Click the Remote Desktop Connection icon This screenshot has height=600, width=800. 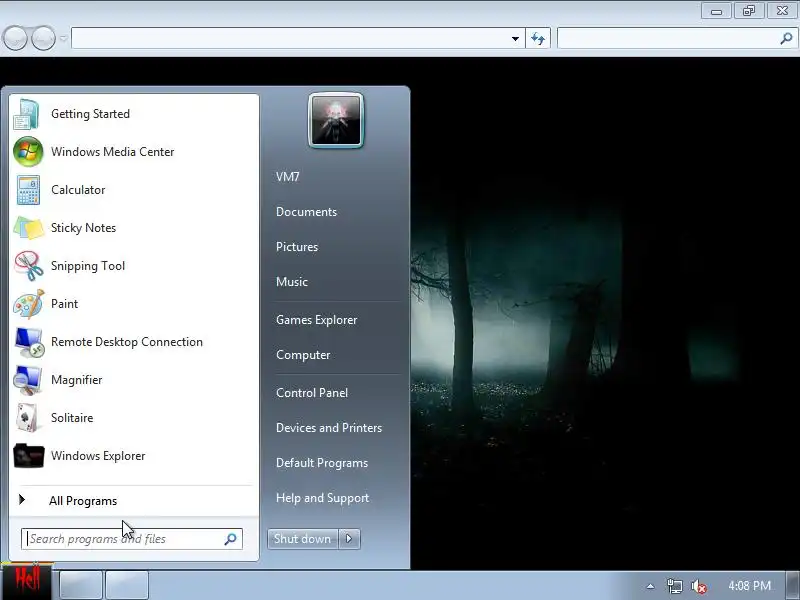point(29,342)
